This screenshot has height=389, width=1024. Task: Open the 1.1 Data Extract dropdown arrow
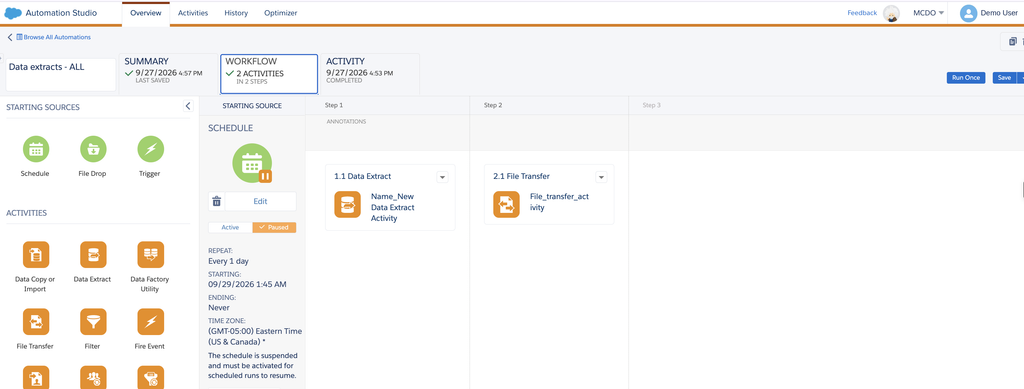pos(442,177)
